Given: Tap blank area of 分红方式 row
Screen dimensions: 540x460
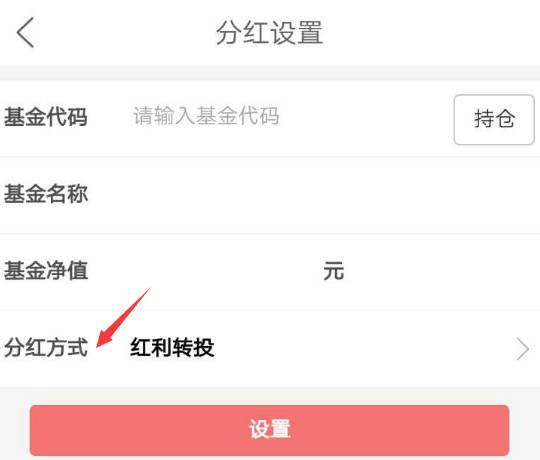Looking at the screenshot, I should (x=362, y=348).
